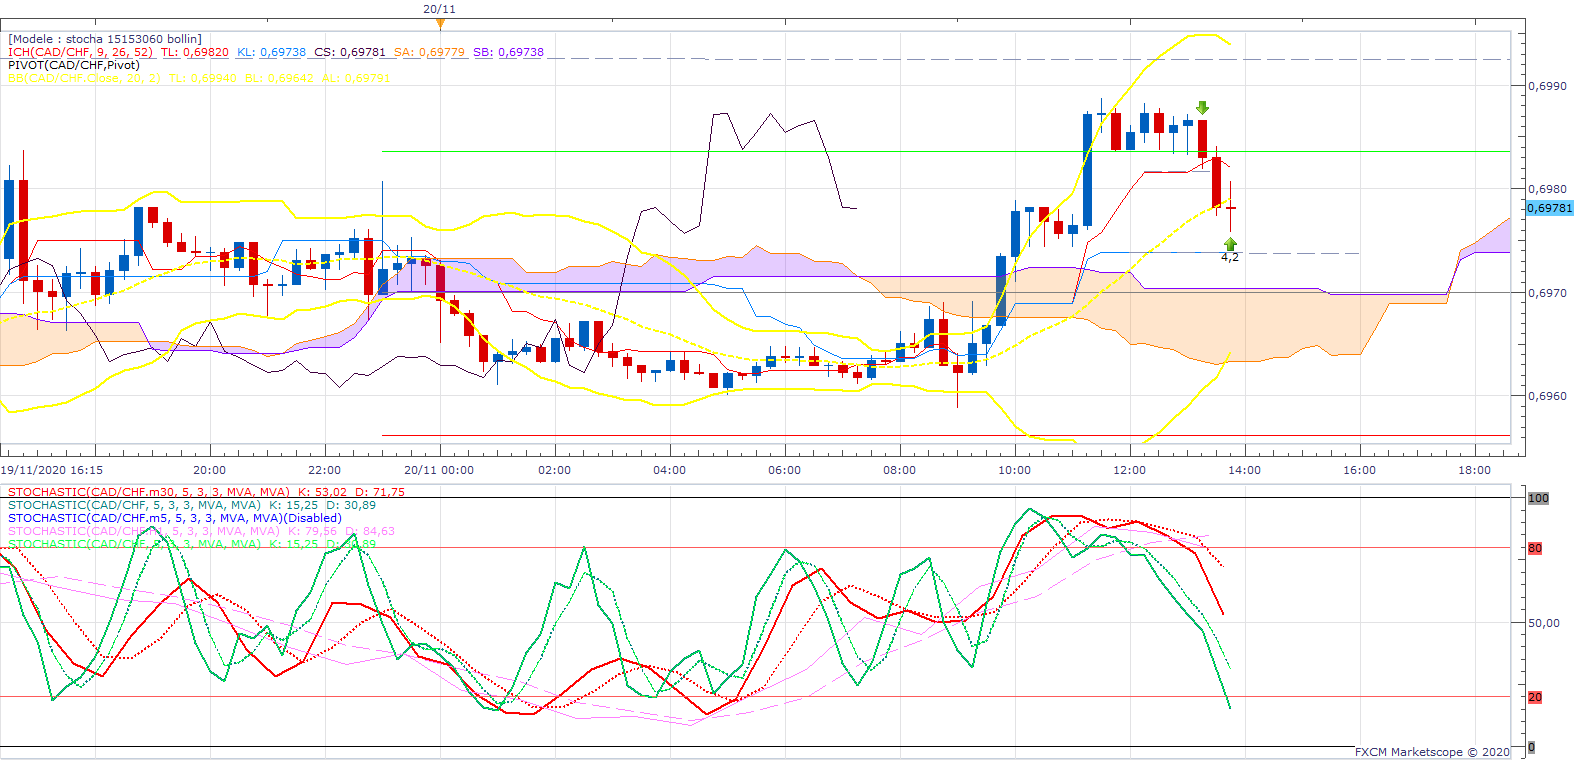Select the PIVOT(CAD/CHF,Pivot) indicator label
This screenshot has width=1583, height=760.
(74, 65)
